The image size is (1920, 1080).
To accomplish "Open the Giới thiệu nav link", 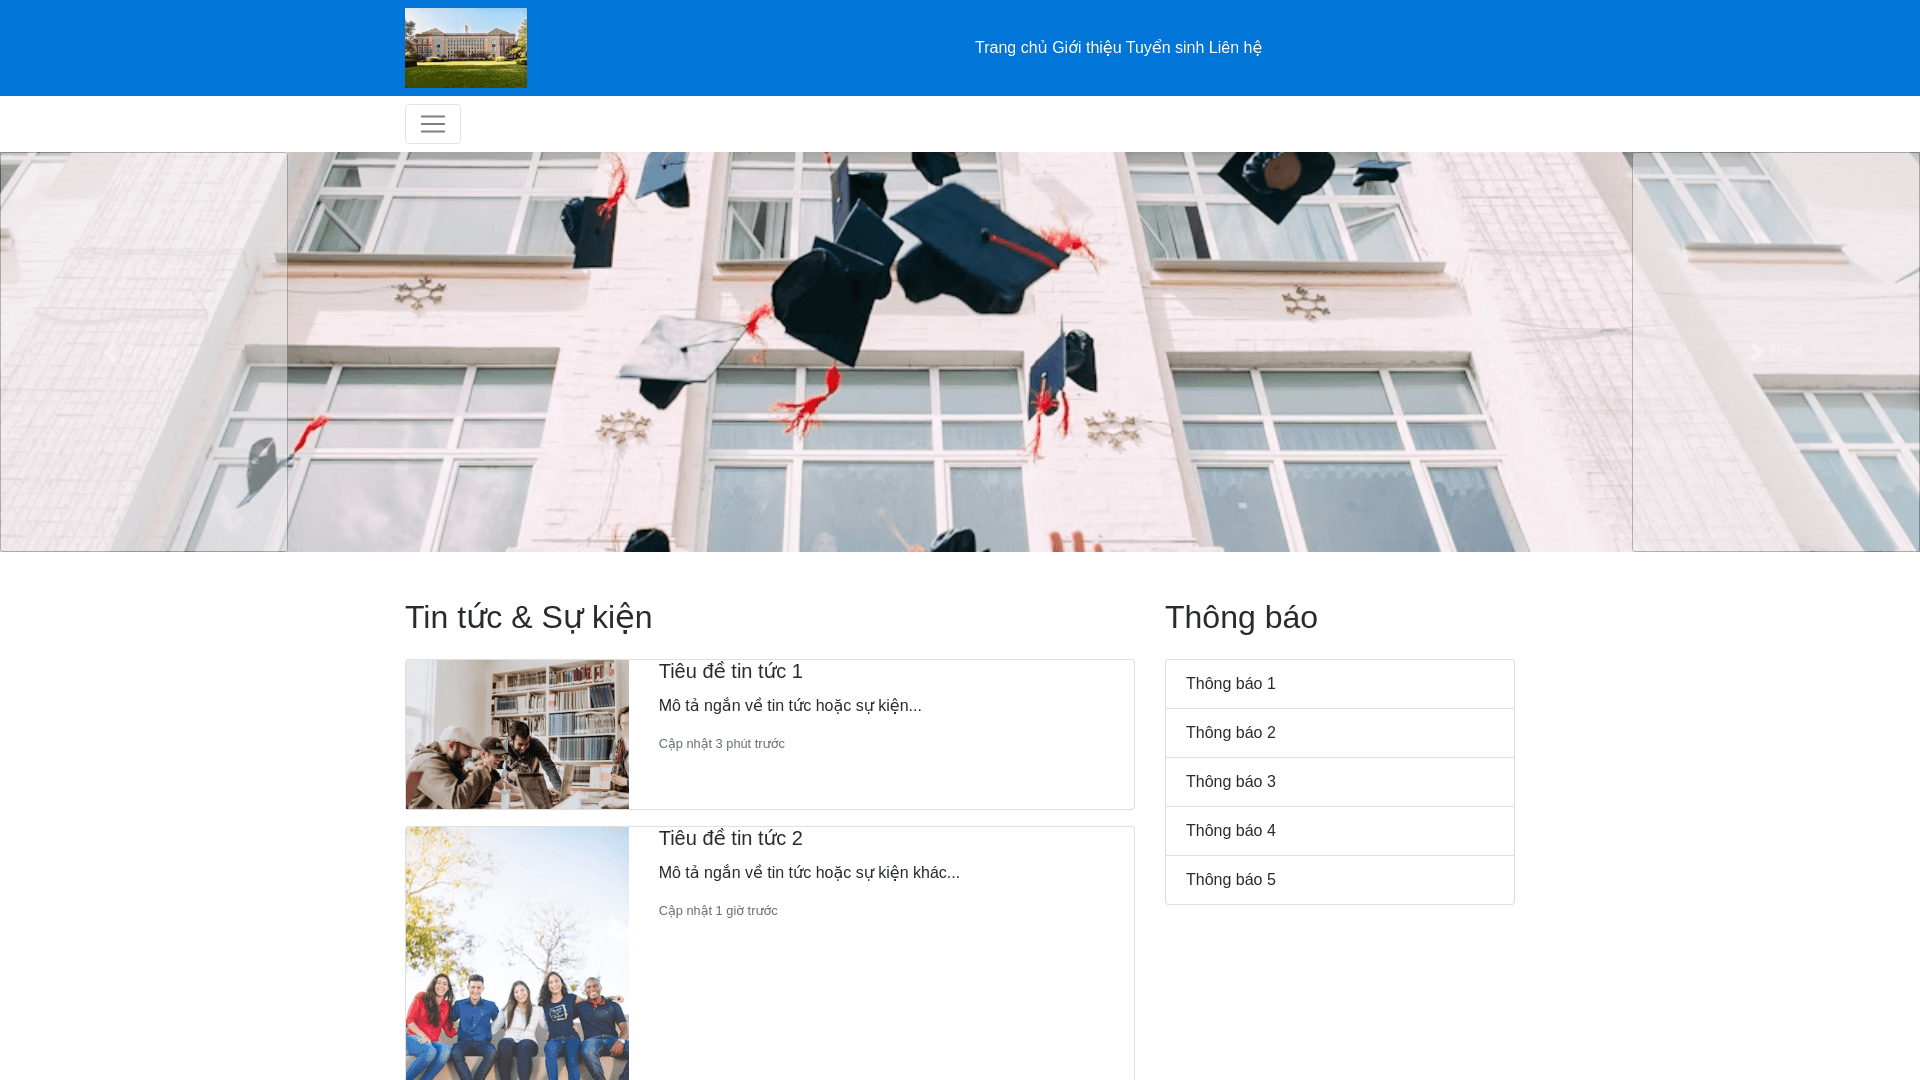I will [x=1086, y=48].
